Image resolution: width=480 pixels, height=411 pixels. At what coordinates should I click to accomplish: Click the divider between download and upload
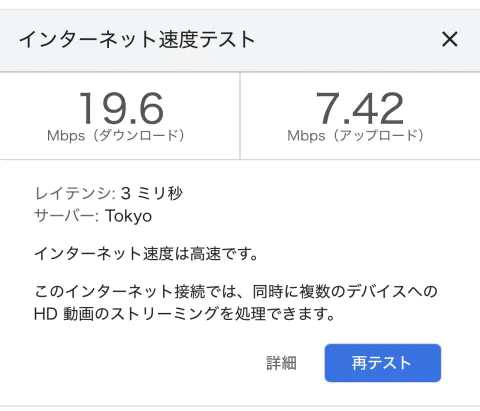point(240,116)
